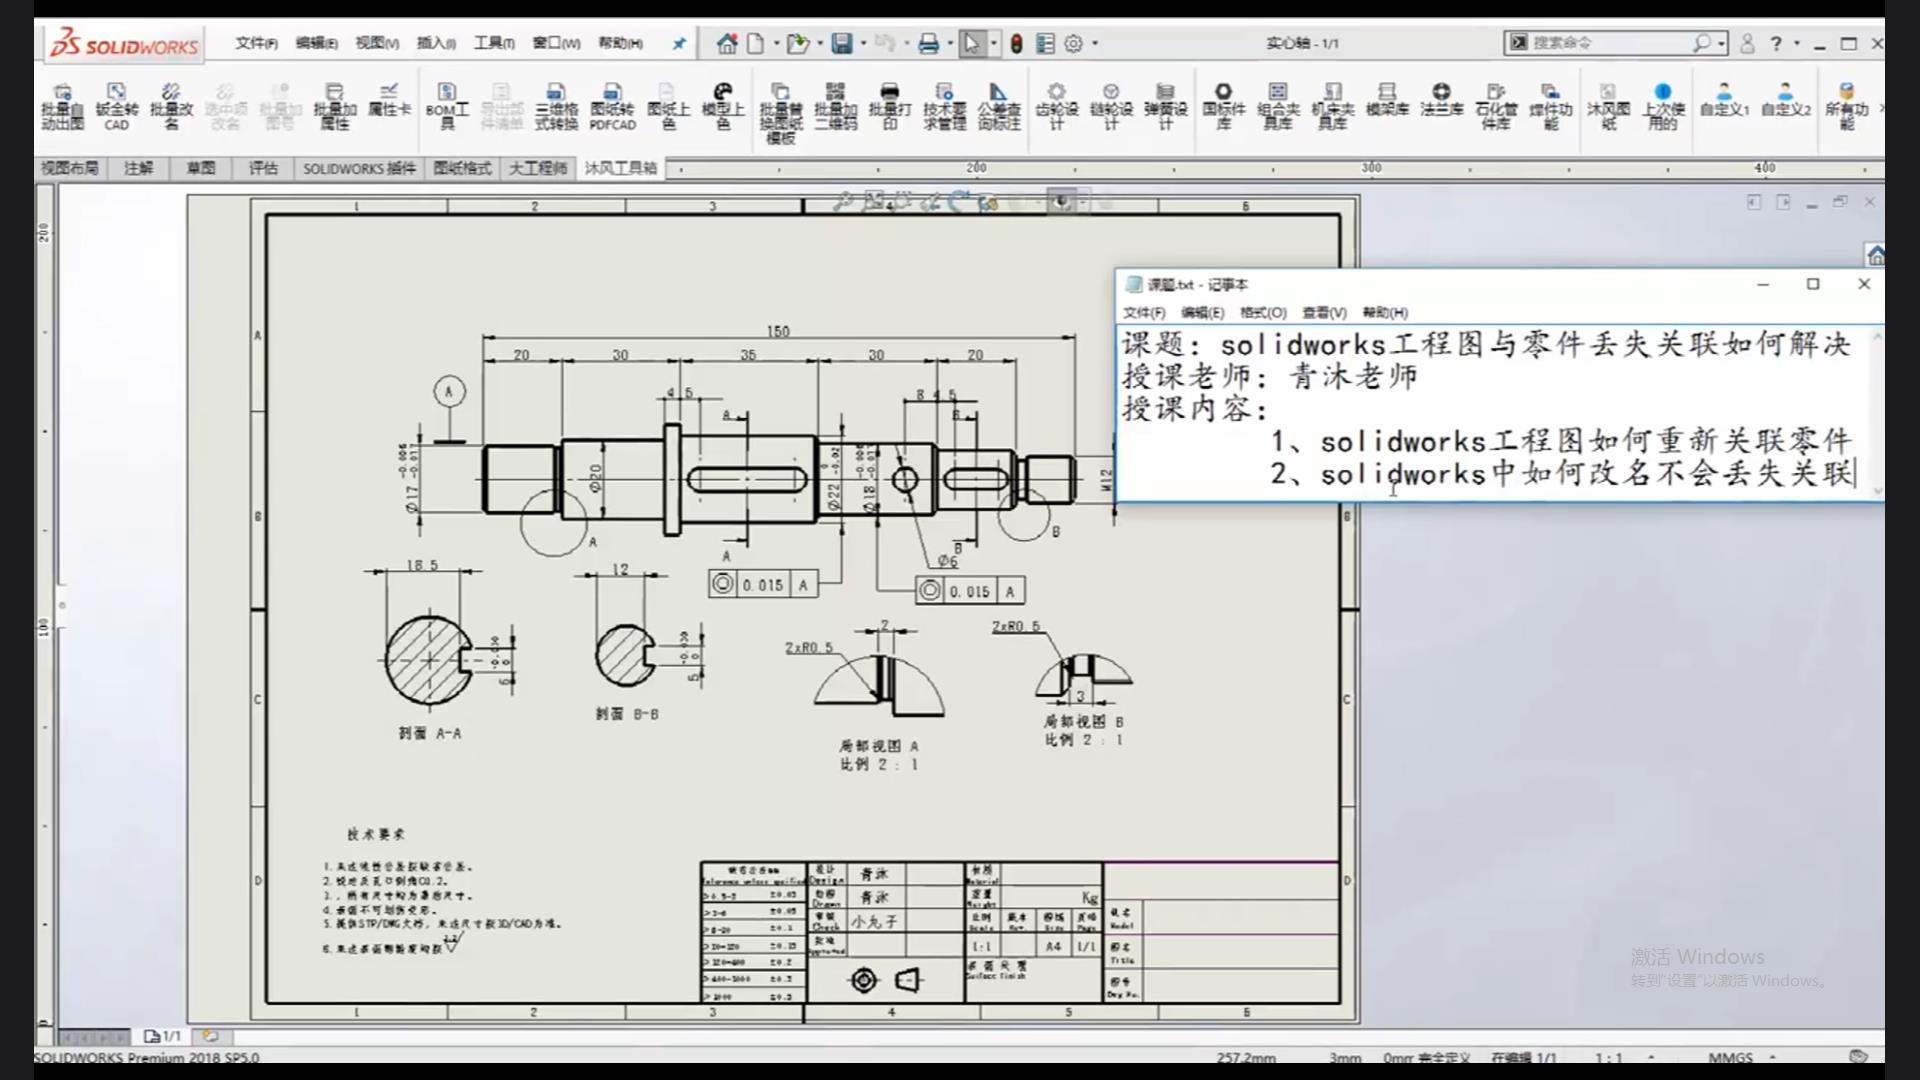
Task: Open the 焊件功能 weldment tool
Action: (1550, 107)
